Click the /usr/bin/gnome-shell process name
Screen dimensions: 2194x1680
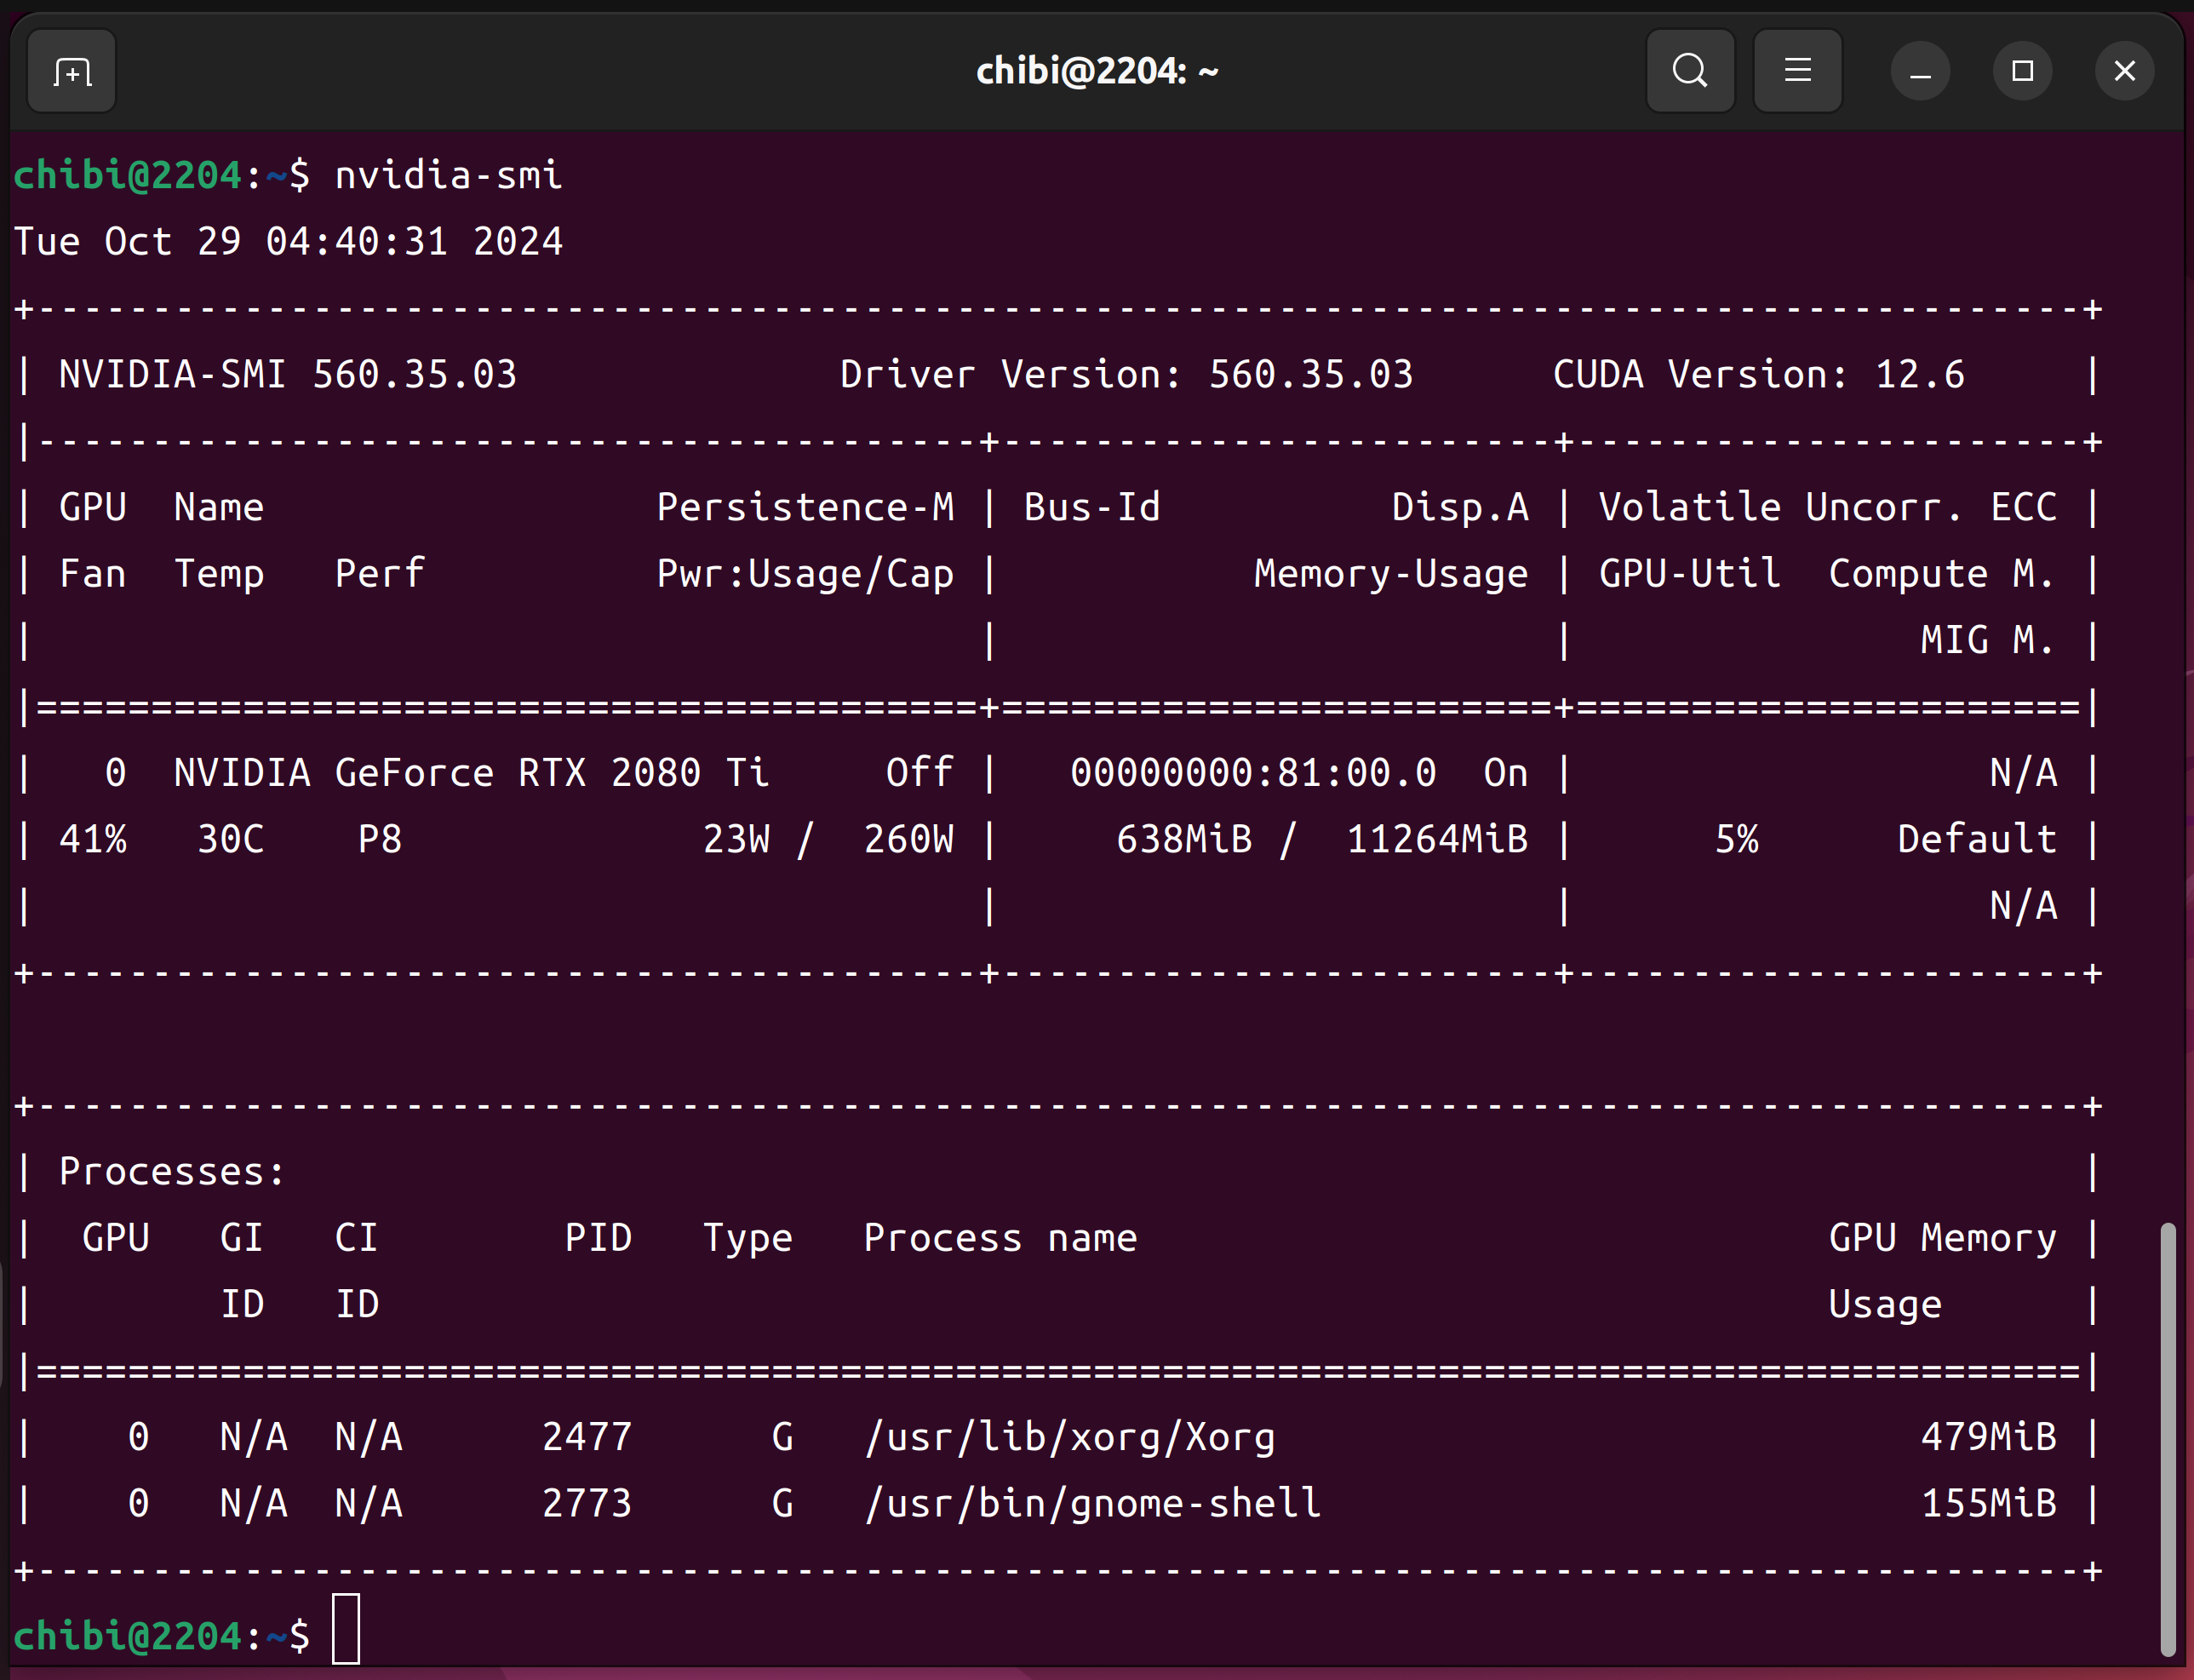pos(1092,1503)
